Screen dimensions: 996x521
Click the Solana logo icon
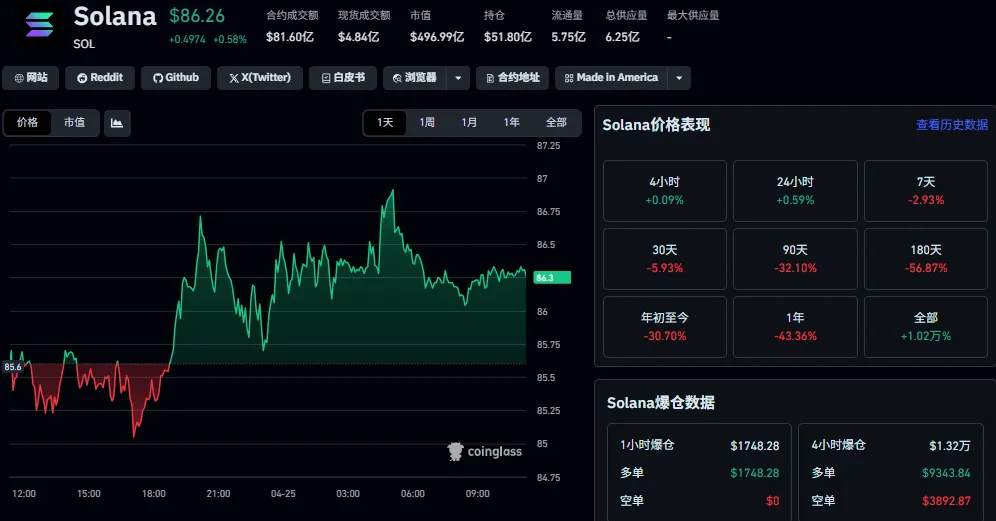(x=39, y=24)
